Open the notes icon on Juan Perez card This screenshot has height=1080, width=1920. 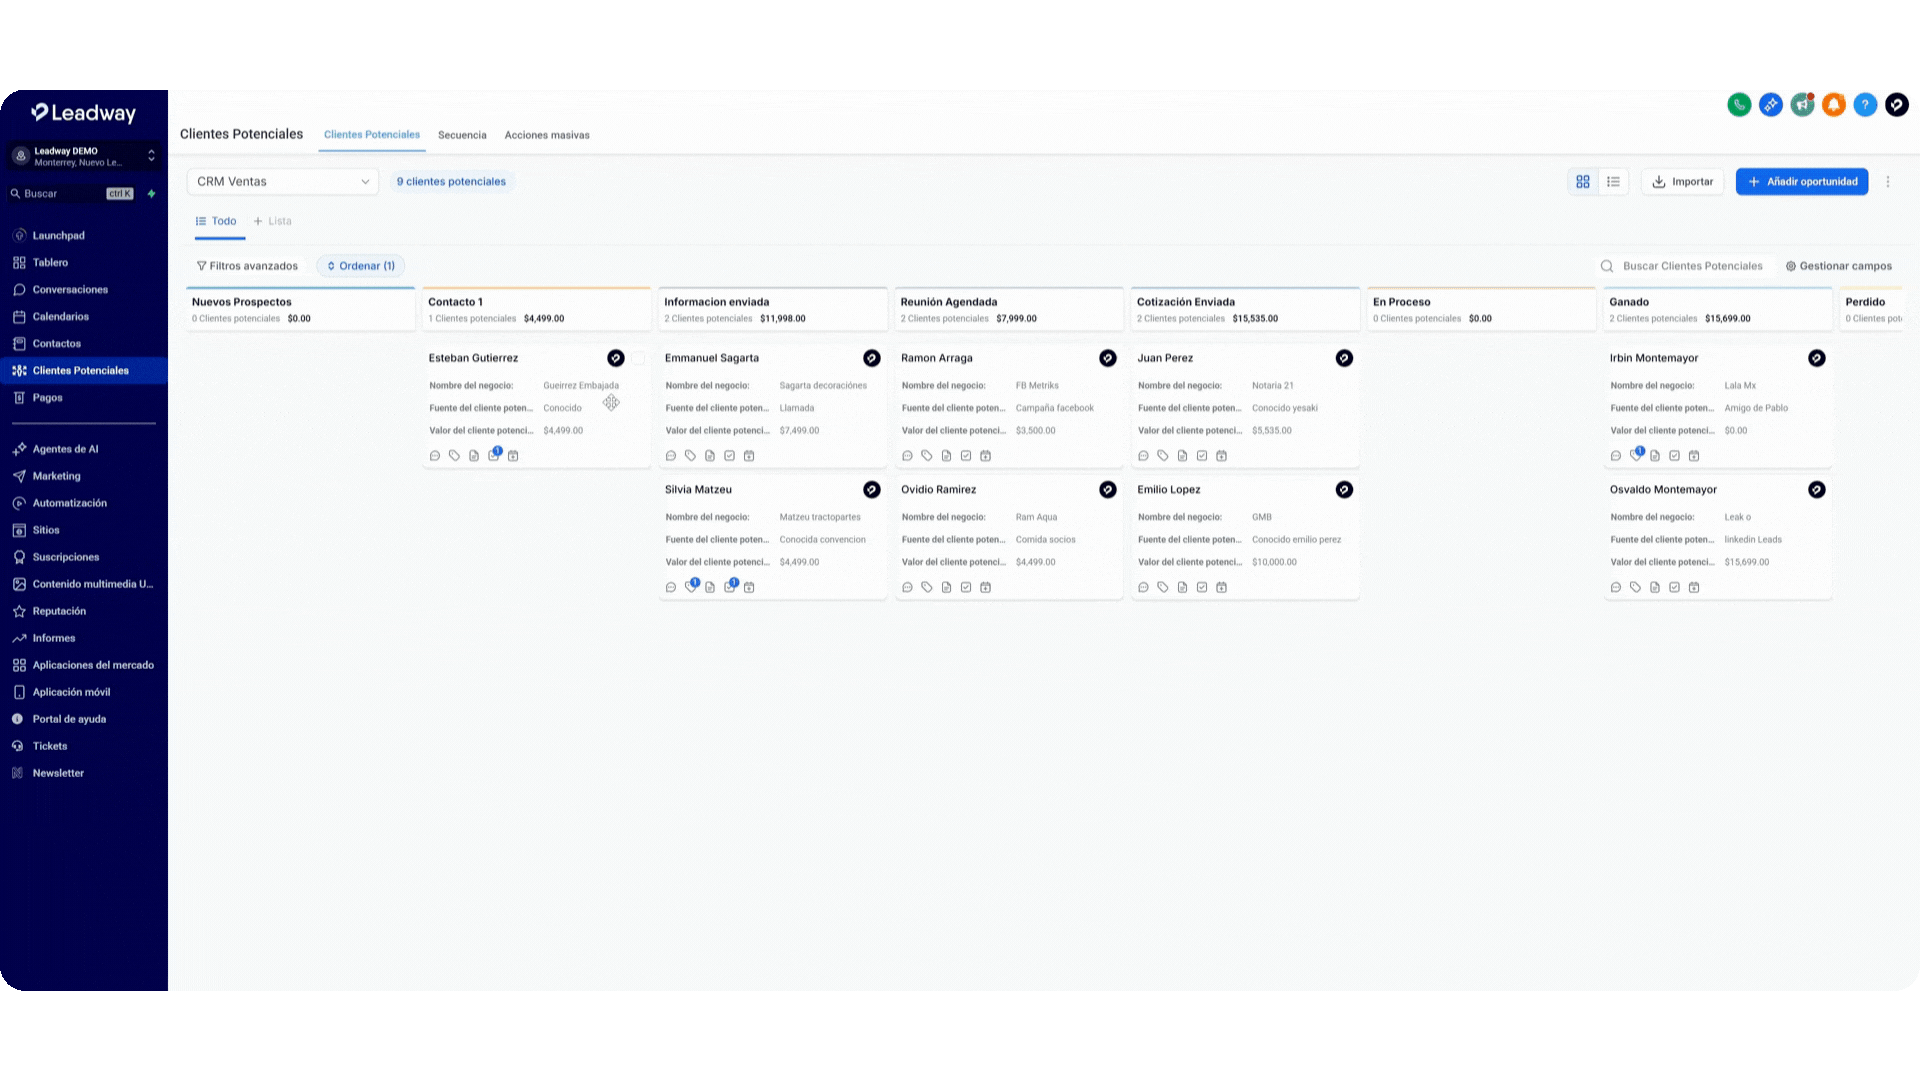tap(1182, 456)
